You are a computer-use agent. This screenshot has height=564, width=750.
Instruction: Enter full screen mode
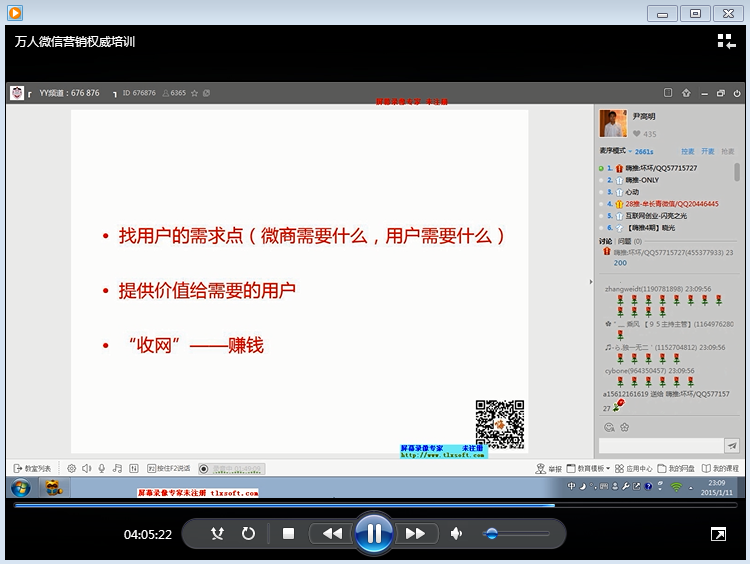pyautogui.click(x=718, y=535)
